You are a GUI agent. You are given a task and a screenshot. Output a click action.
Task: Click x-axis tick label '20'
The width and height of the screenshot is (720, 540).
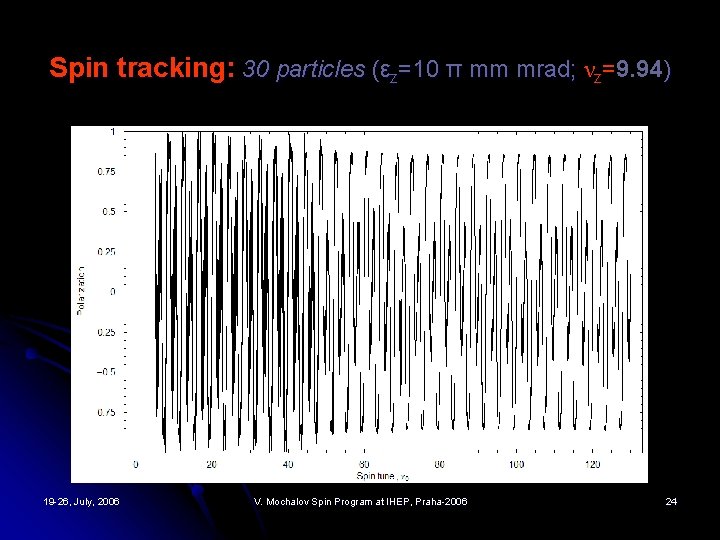[211, 464]
